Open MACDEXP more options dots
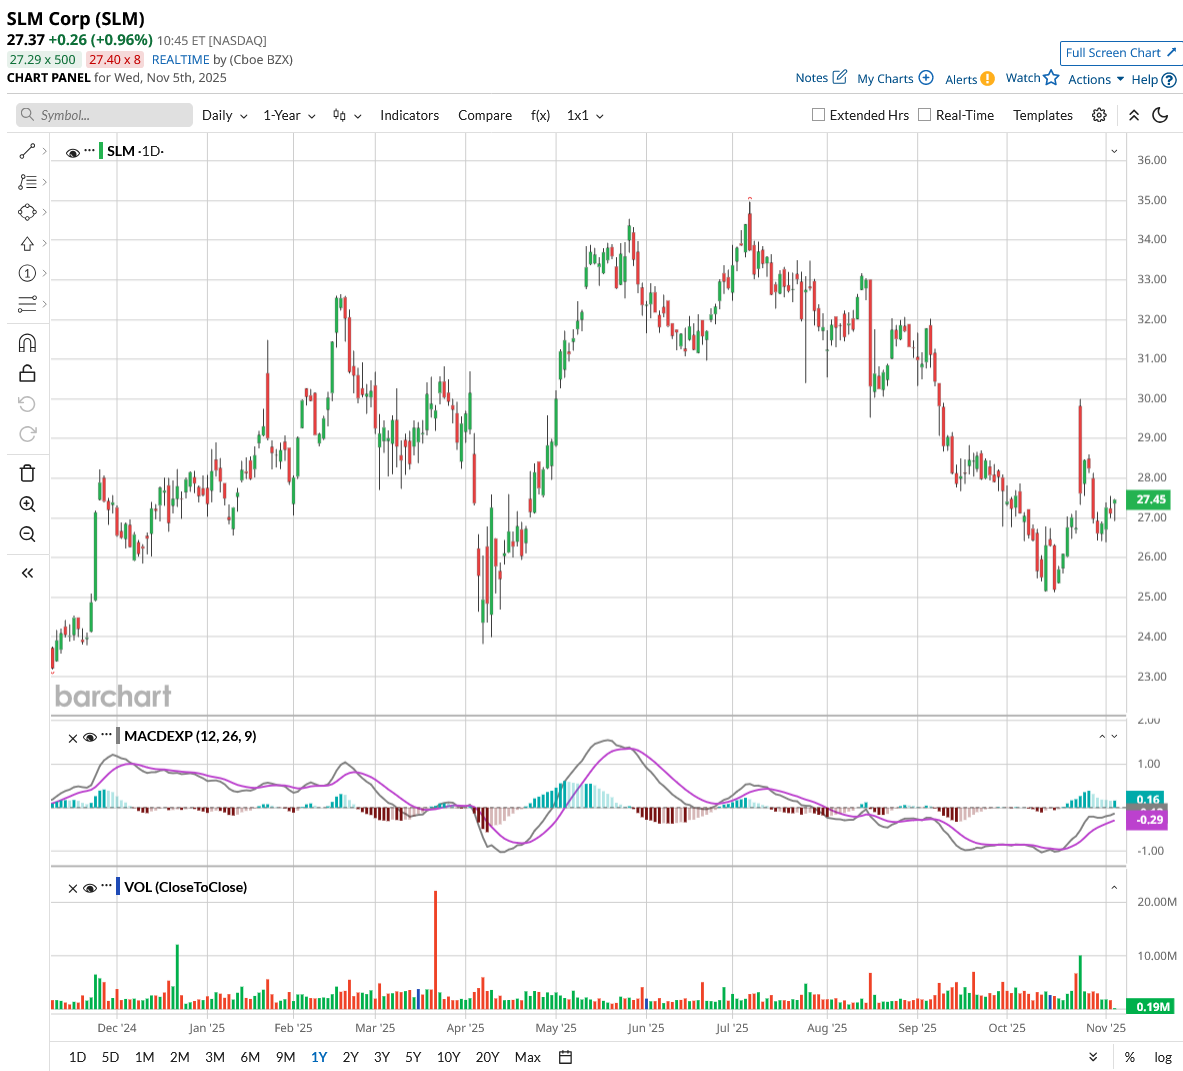This screenshot has height=1071, width=1183. pos(106,735)
